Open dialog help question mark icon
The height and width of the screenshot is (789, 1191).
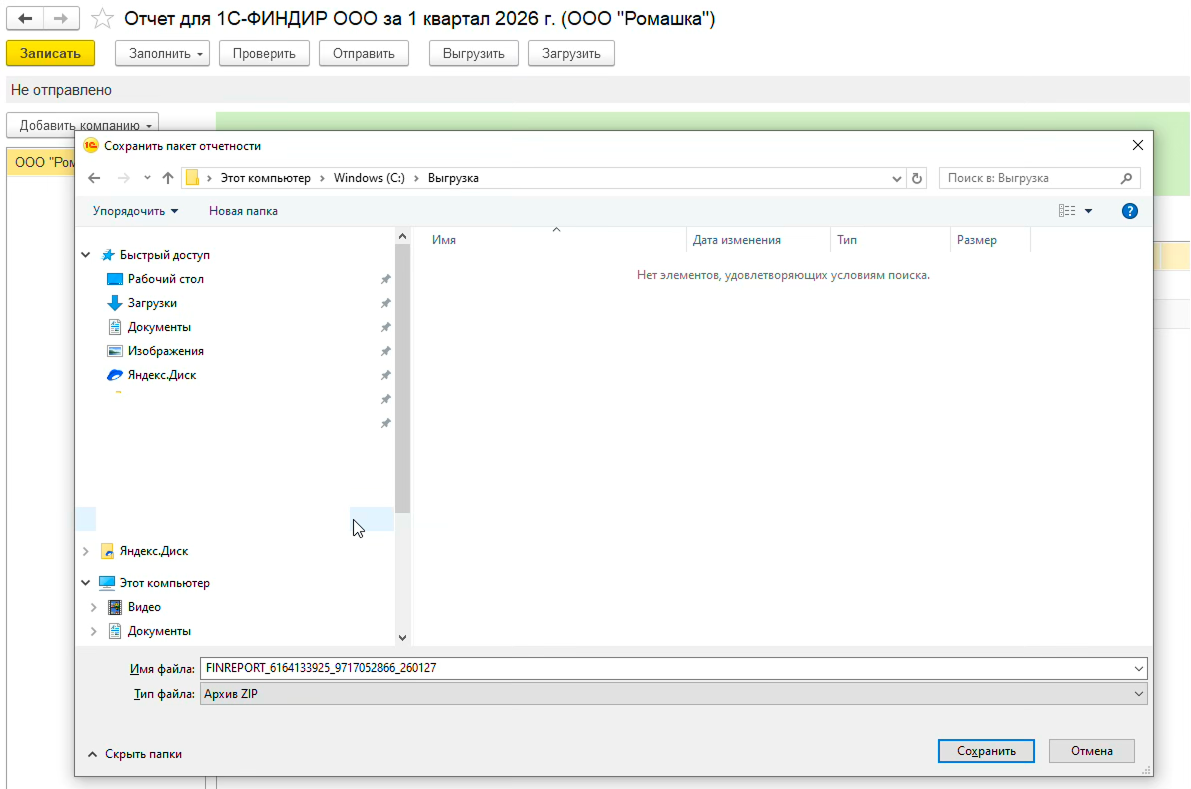tap(1129, 211)
